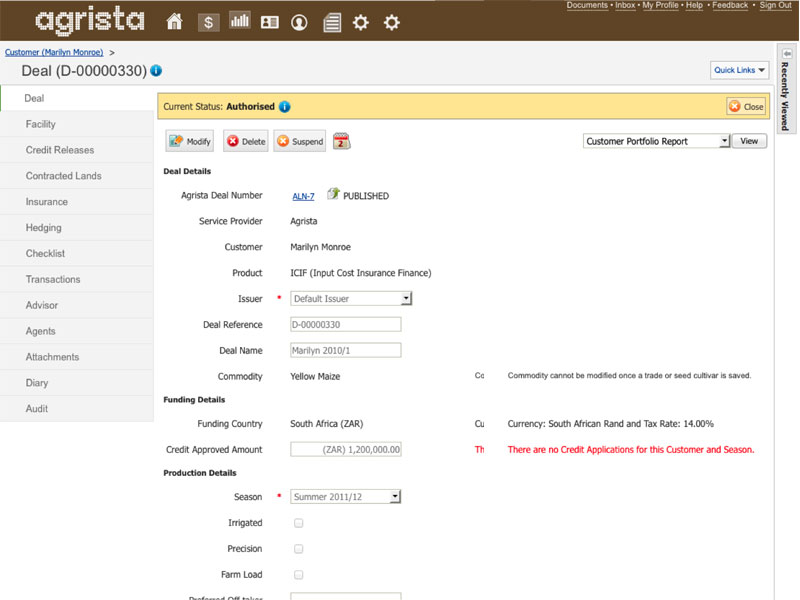The image size is (800, 600).
Task: Click the published arrow icon near ALN-7
Action: 333,194
